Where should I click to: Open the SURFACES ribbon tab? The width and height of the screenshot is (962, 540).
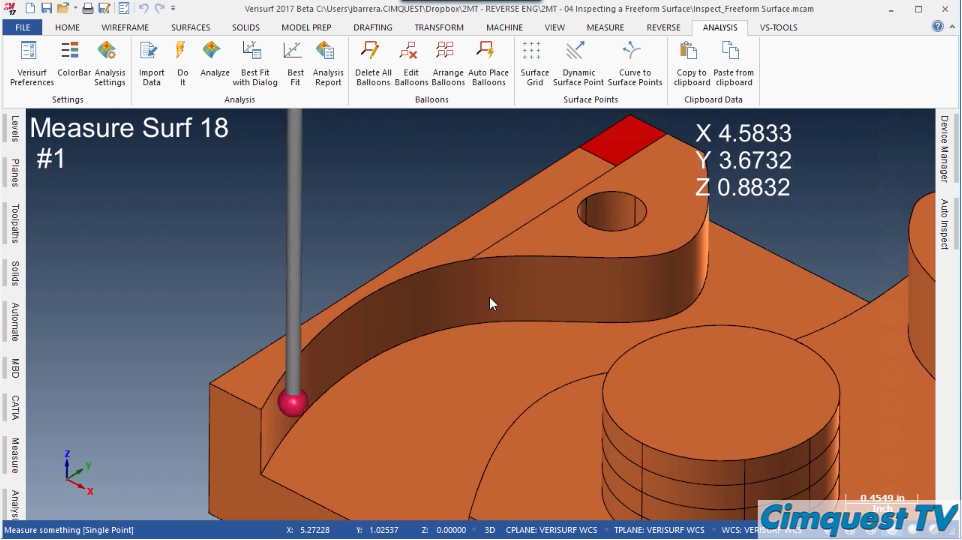pyautogui.click(x=190, y=27)
